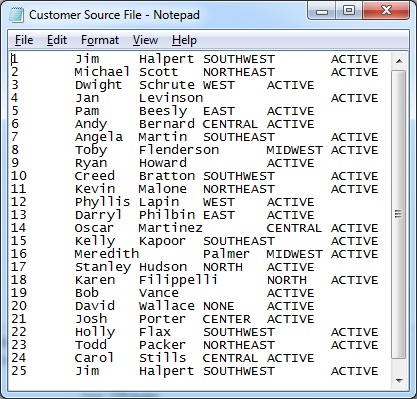
Task: Click NORTHEAST in Michael Scott's row
Action: click(239, 72)
